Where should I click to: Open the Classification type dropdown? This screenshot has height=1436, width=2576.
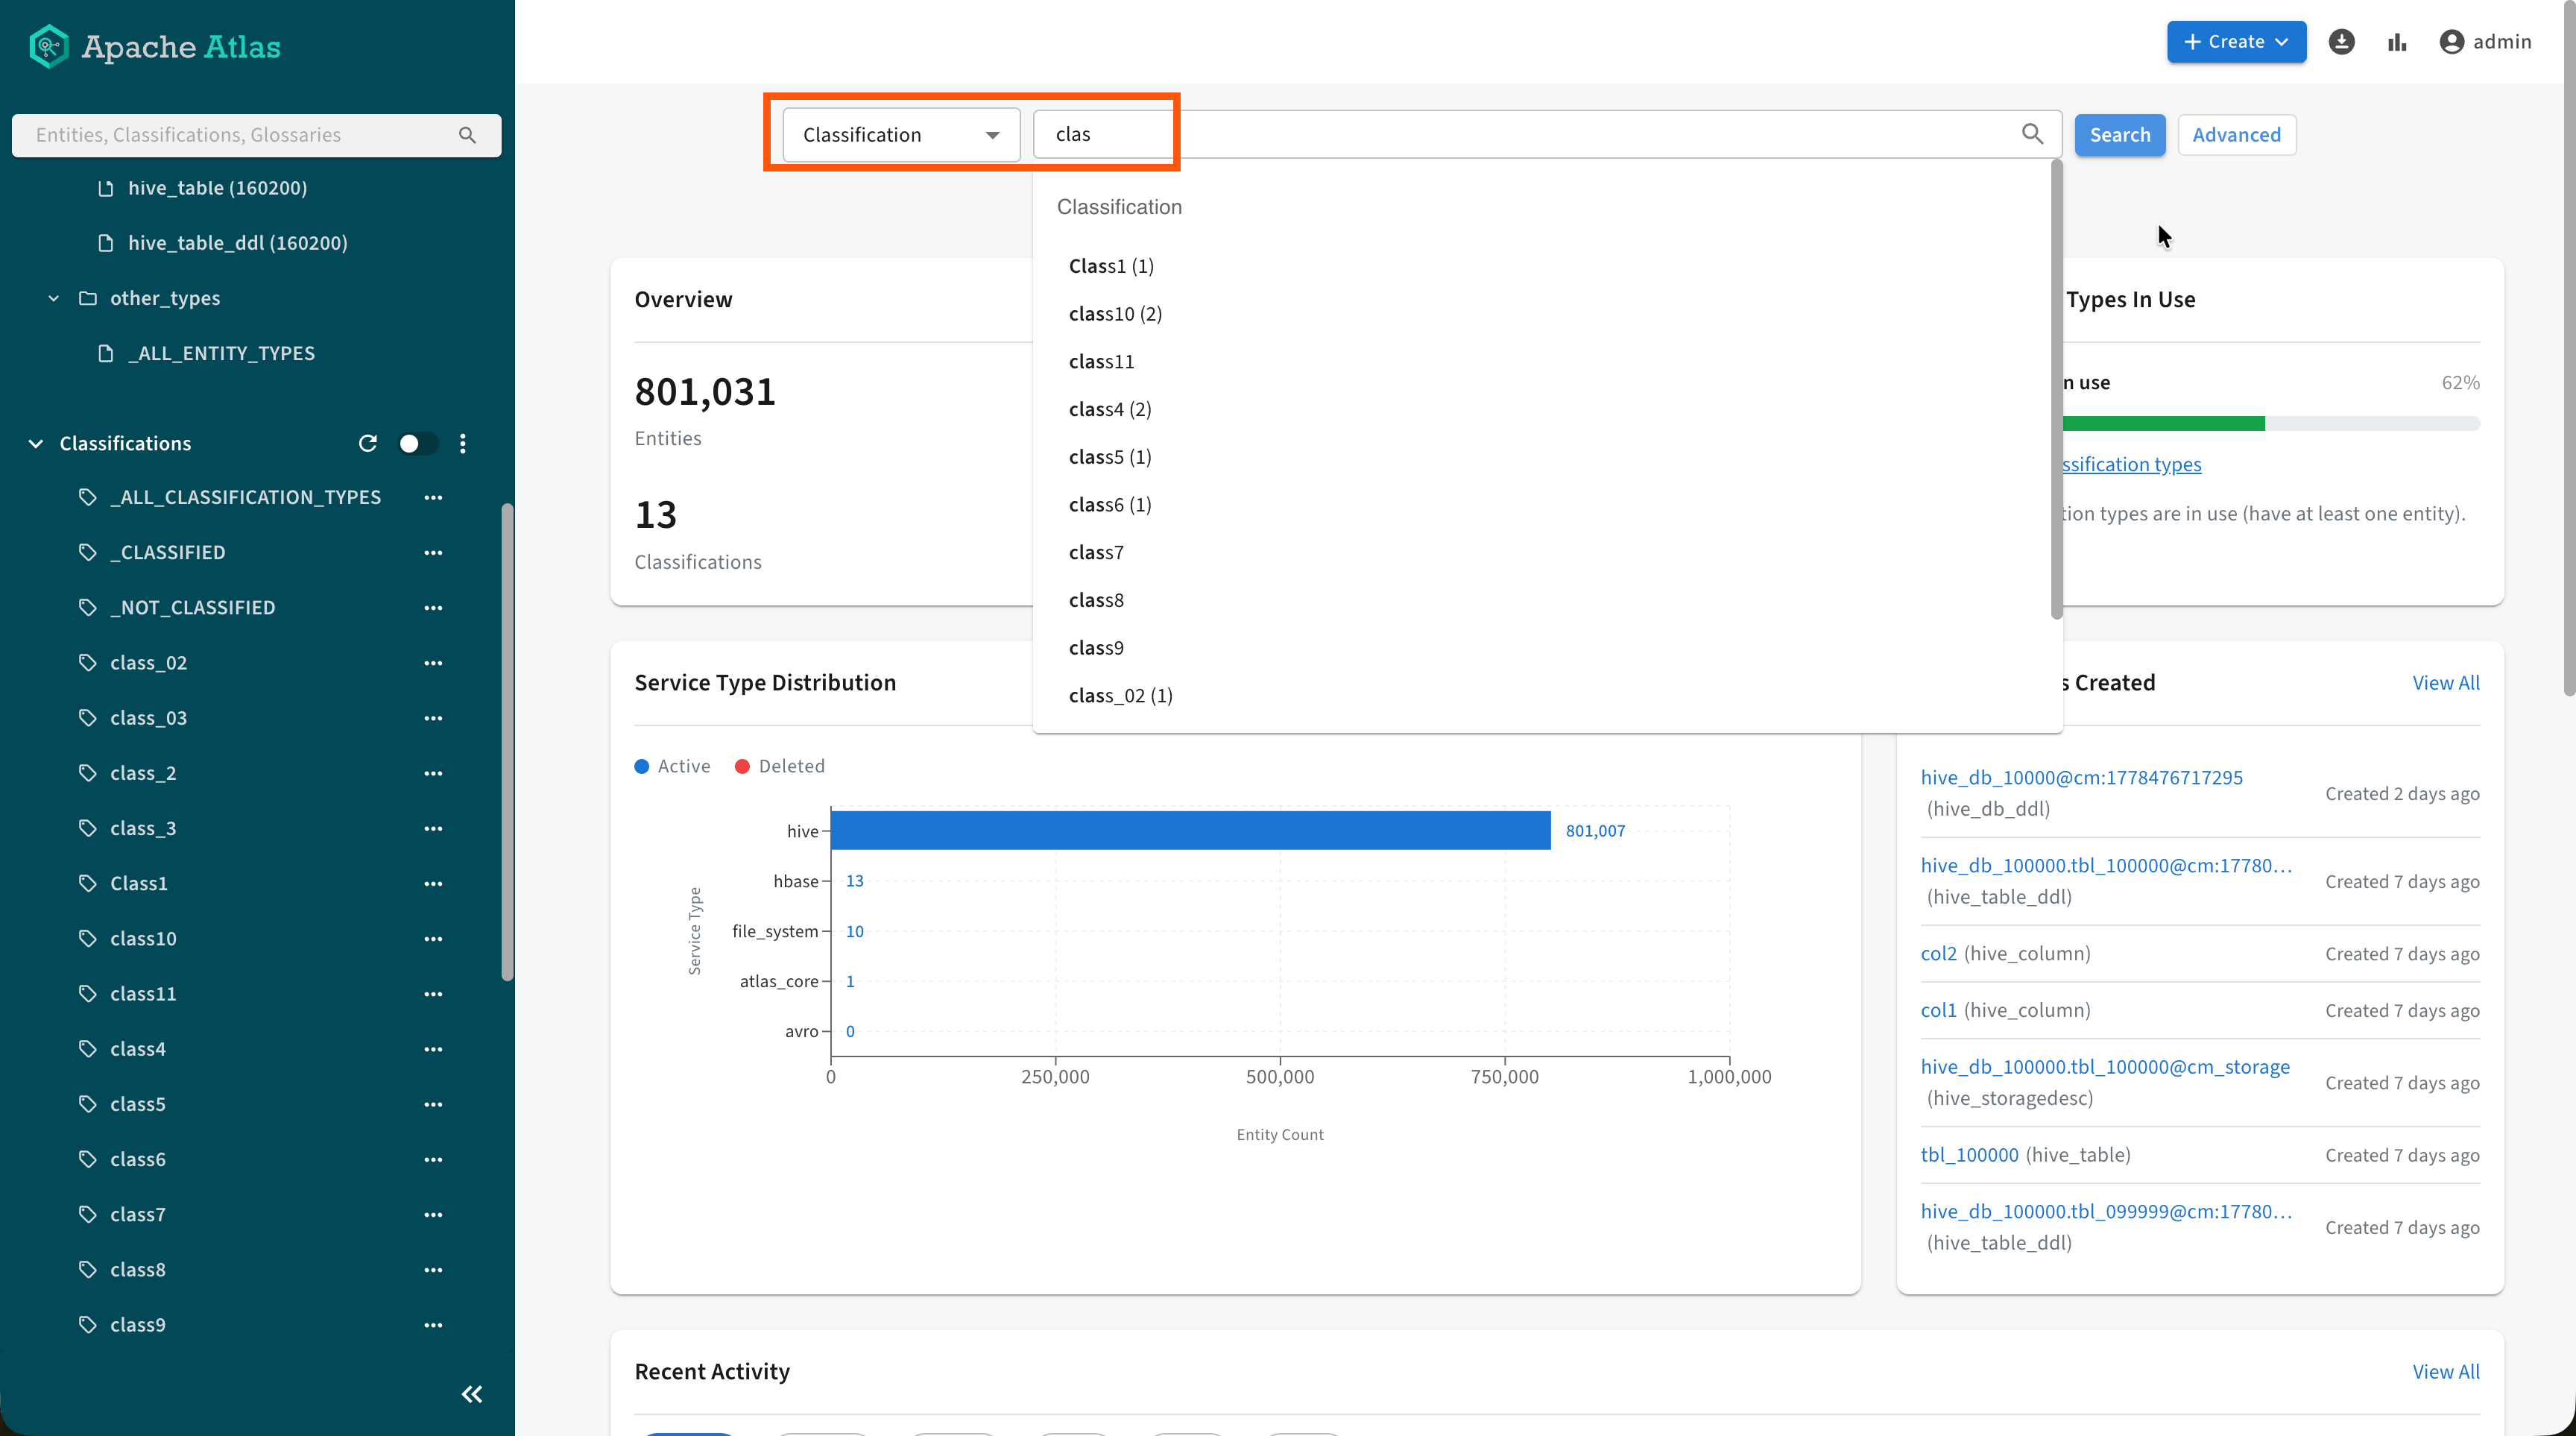[x=901, y=135]
